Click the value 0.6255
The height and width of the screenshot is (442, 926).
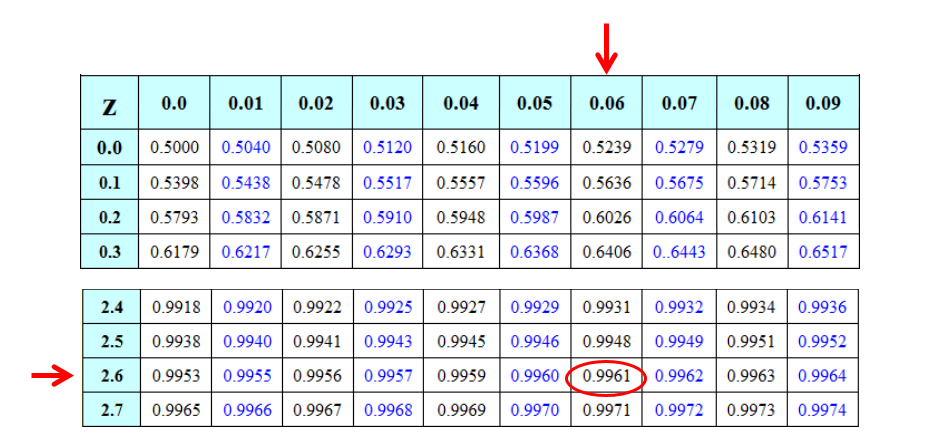tap(317, 251)
